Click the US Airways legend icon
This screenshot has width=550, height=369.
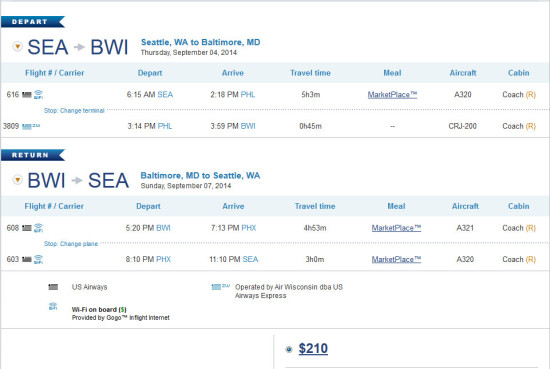(x=53, y=287)
